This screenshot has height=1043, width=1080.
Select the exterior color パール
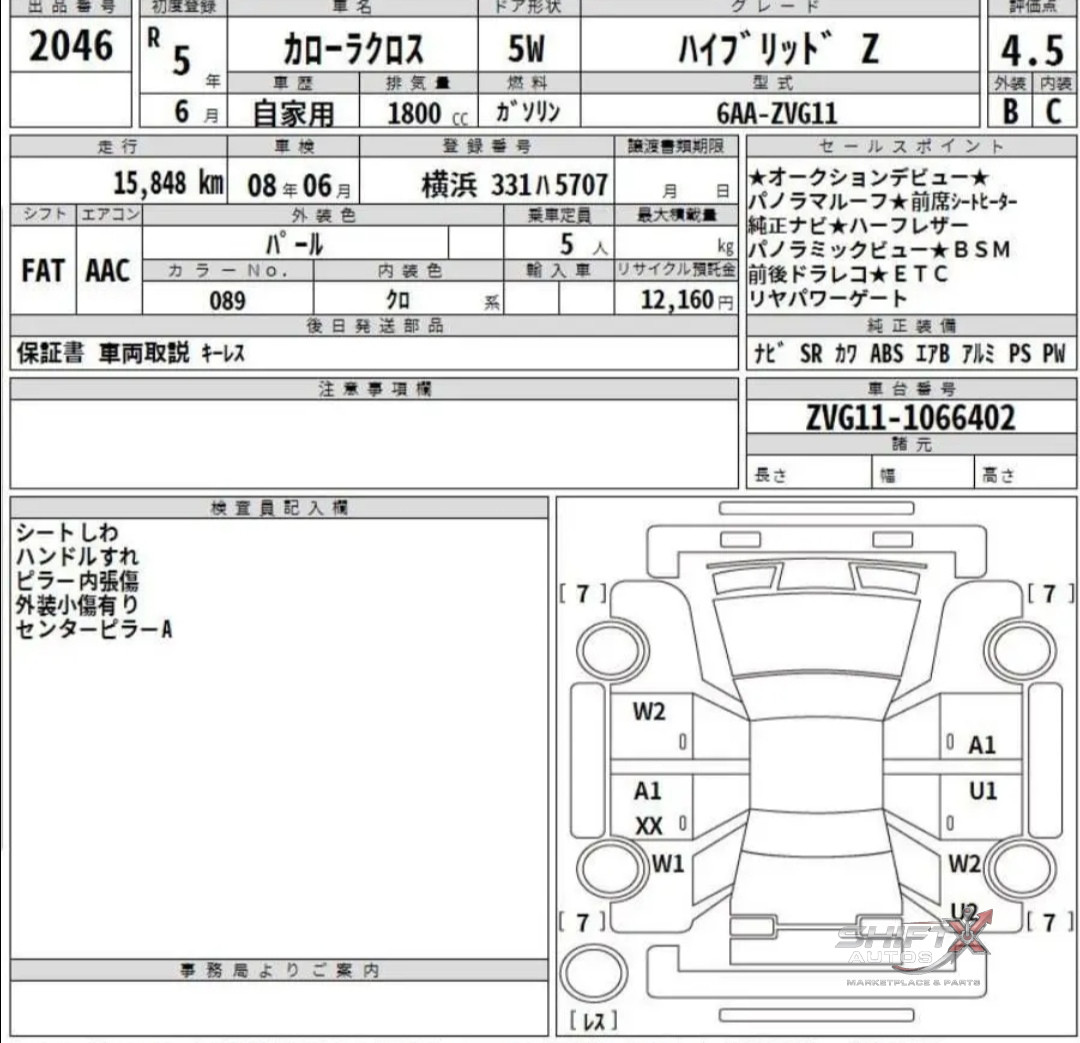(x=294, y=244)
